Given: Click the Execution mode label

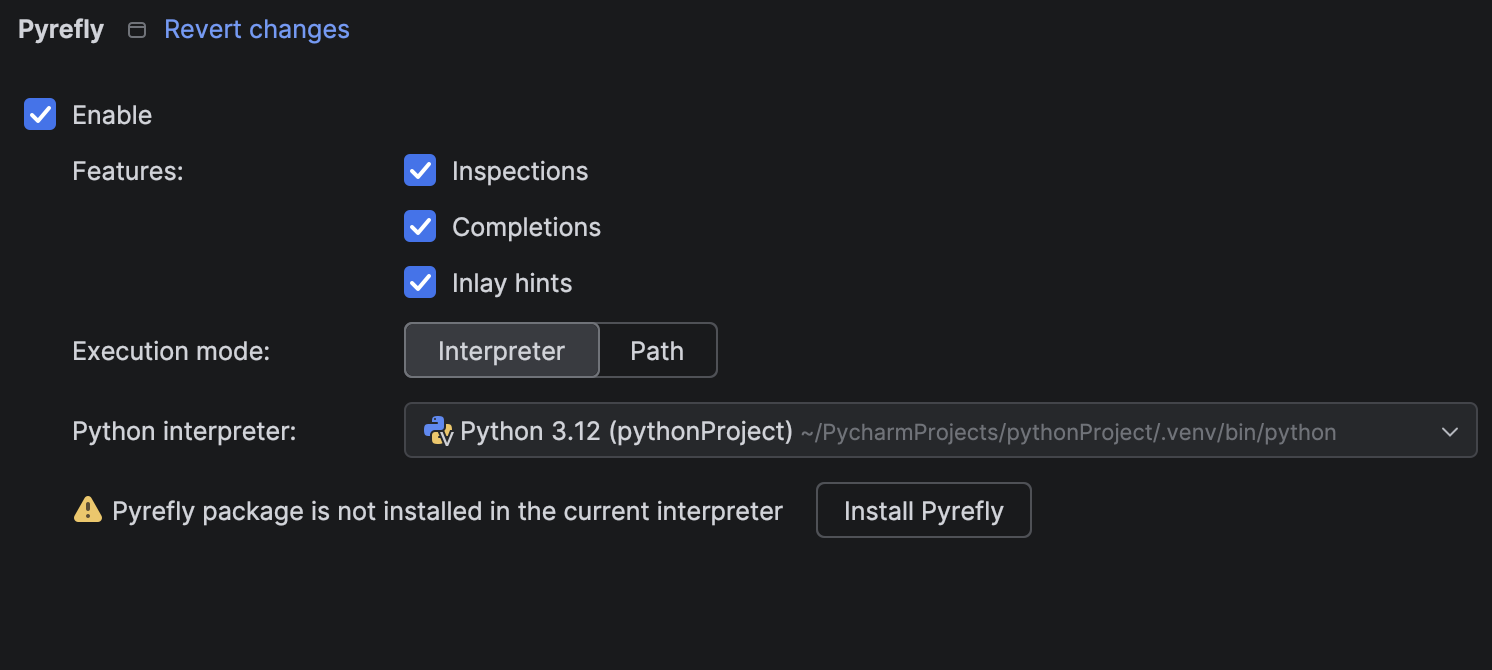Looking at the screenshot, I should pos(170,350).
